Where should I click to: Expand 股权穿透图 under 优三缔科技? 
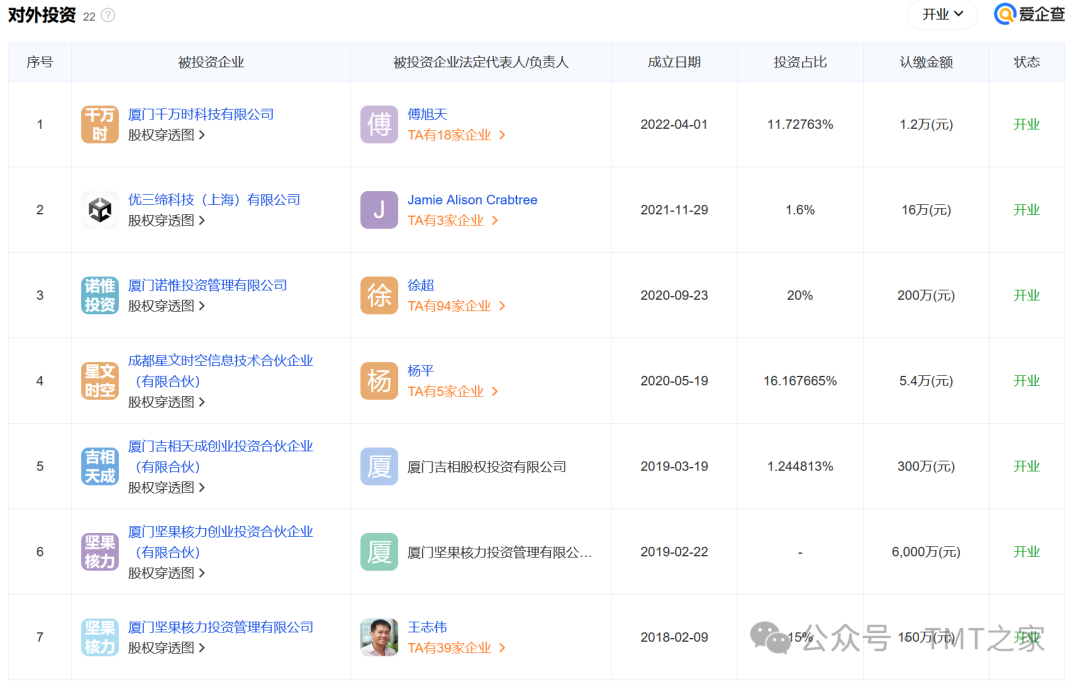[166, 220]
